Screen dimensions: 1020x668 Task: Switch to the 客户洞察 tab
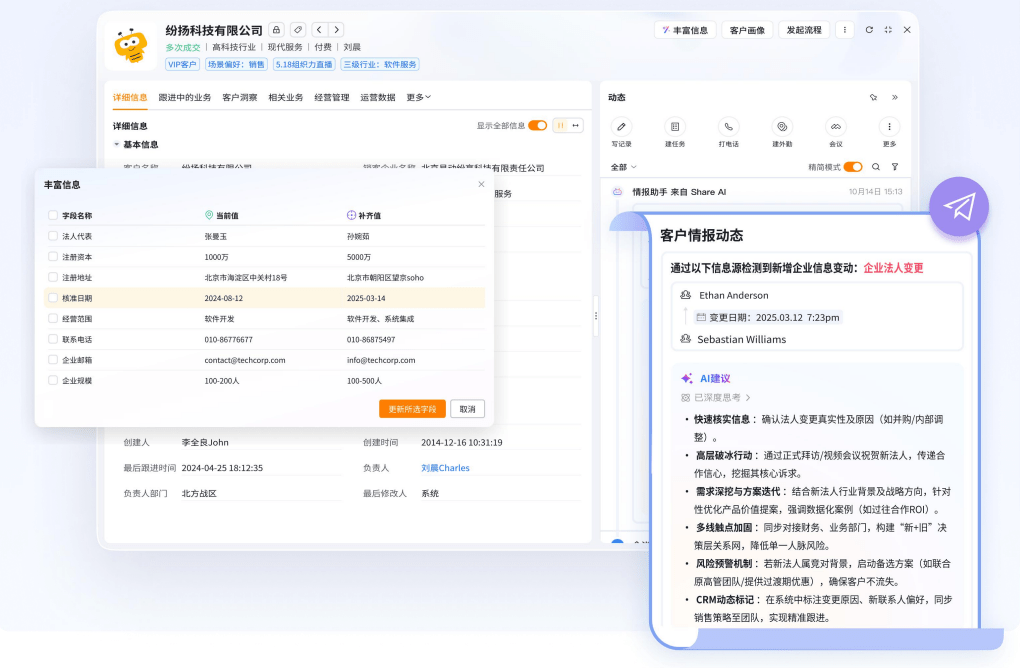(x=239, y=97)
